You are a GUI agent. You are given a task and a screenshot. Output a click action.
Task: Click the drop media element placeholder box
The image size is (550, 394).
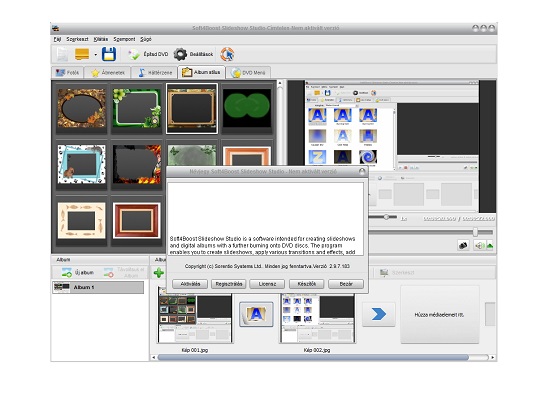pos(440,314)
